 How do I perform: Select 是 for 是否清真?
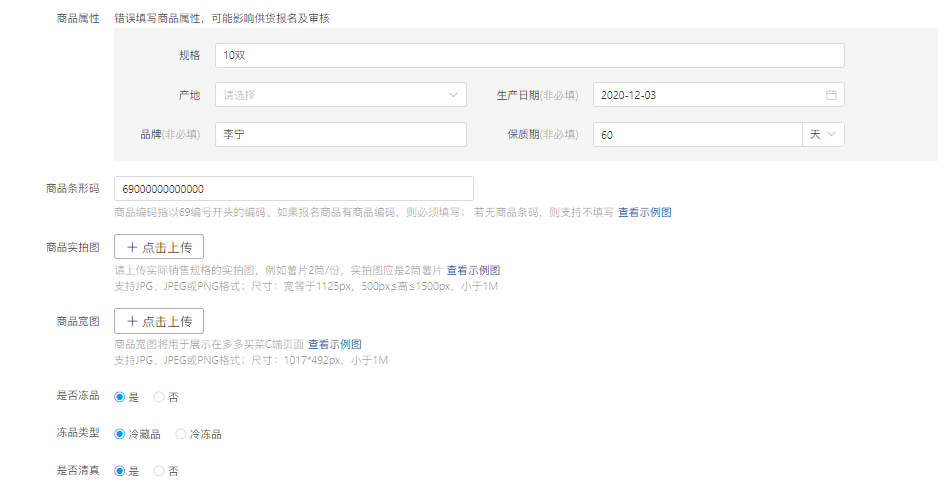coord(120,470)
